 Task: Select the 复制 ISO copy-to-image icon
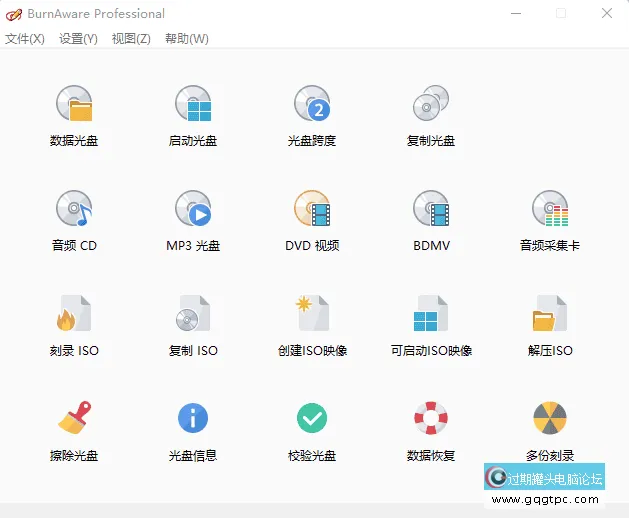pos(193,313)
